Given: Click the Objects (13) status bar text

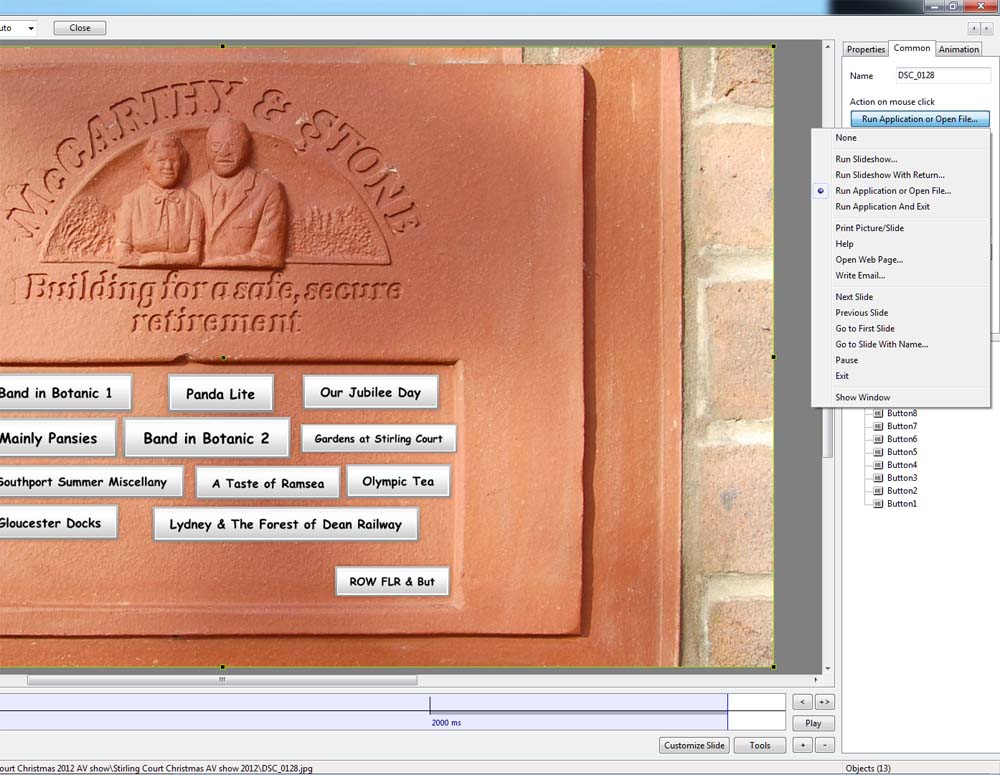Looking at the screenshot, I should pyautogui.click(x=867, y=768).
